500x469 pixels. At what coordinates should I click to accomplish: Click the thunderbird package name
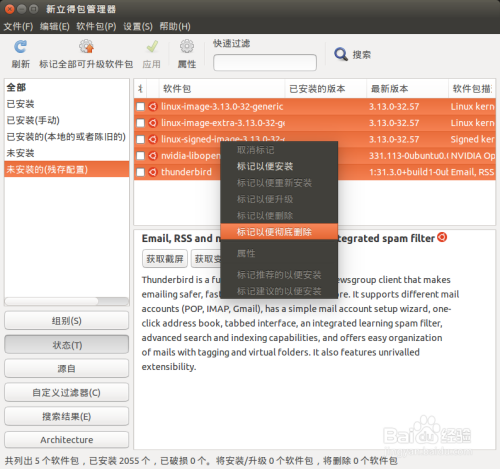point(186,172)
